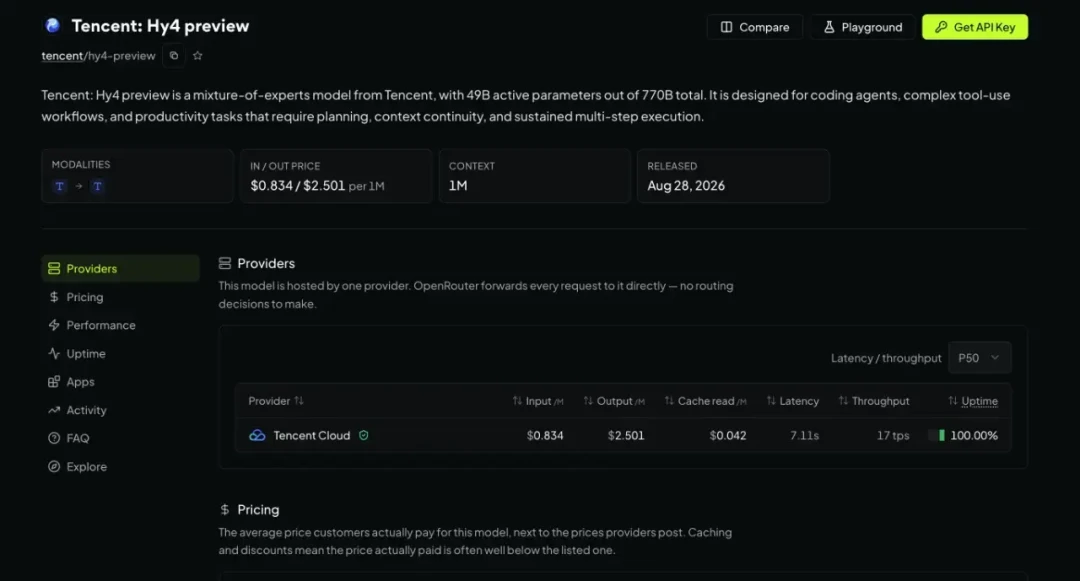Open the tencent author link
The image size is (1080, 581).
(62, 56)
